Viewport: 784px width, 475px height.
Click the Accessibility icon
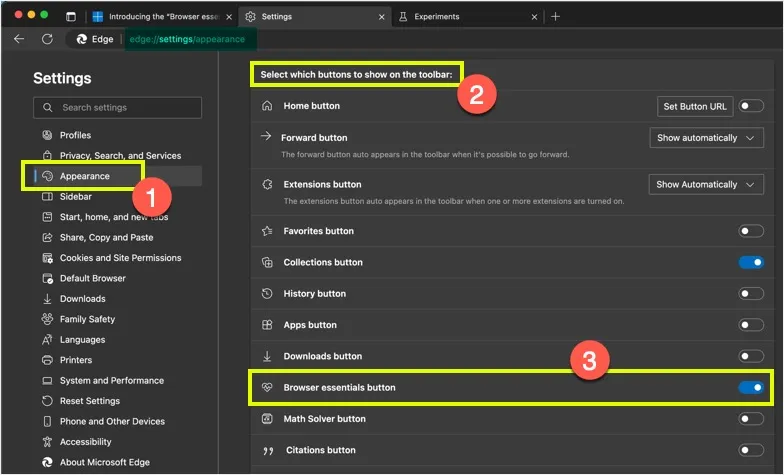[x=47, y=442]
